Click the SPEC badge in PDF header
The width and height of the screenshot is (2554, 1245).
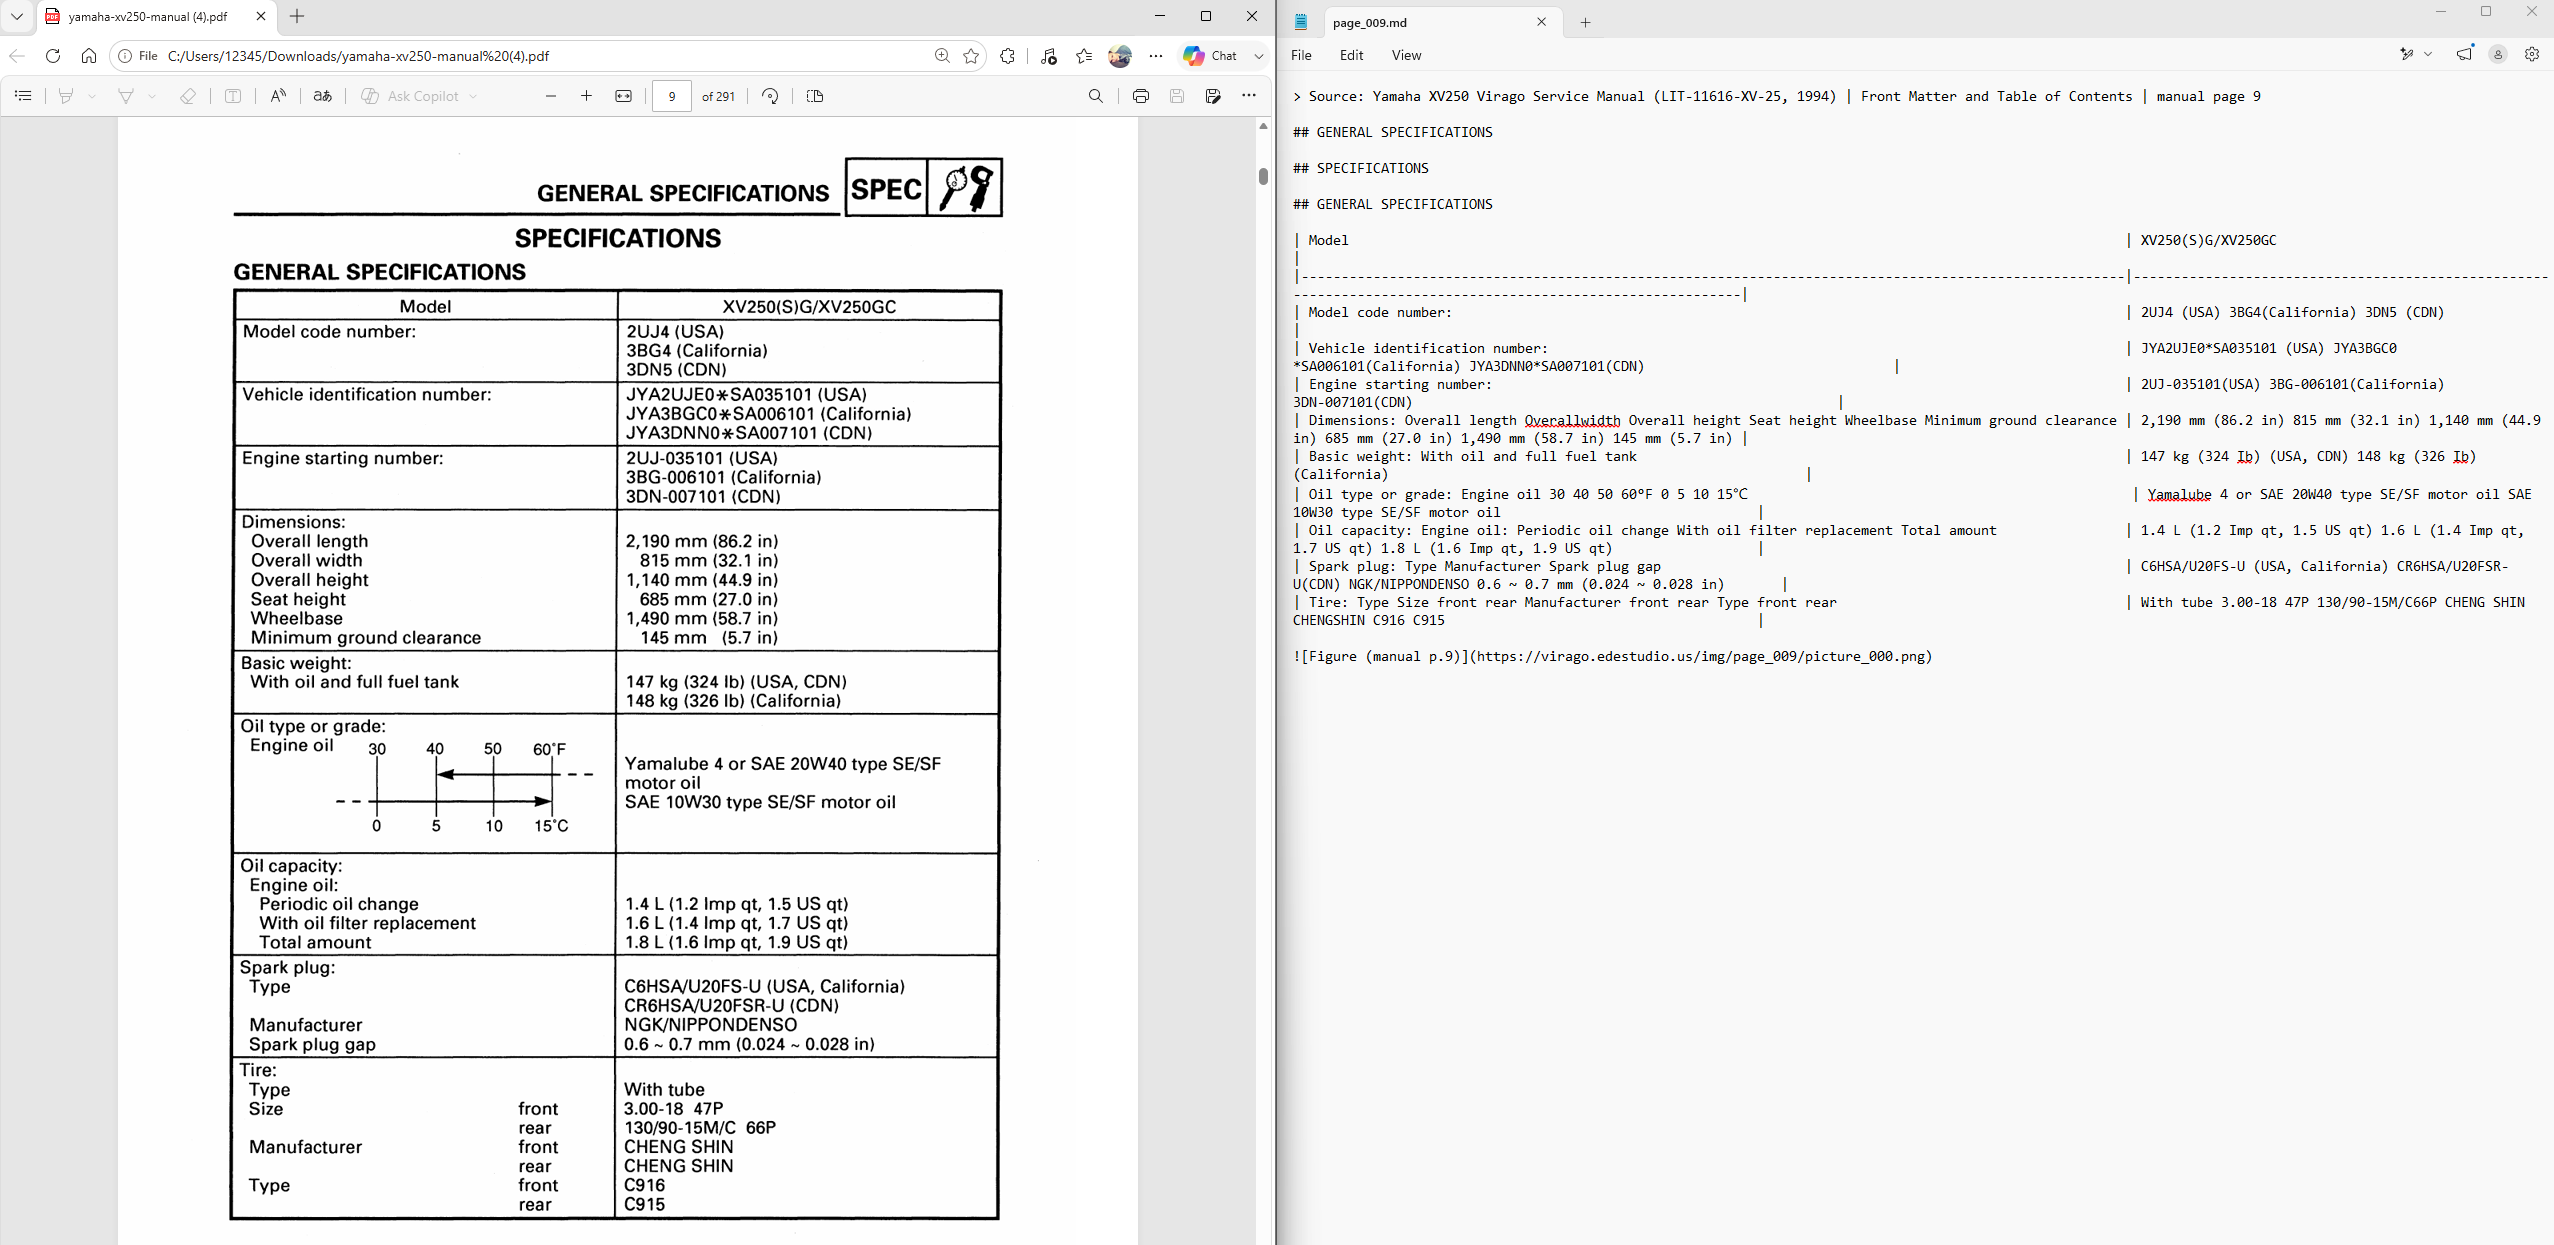(886, 188)
